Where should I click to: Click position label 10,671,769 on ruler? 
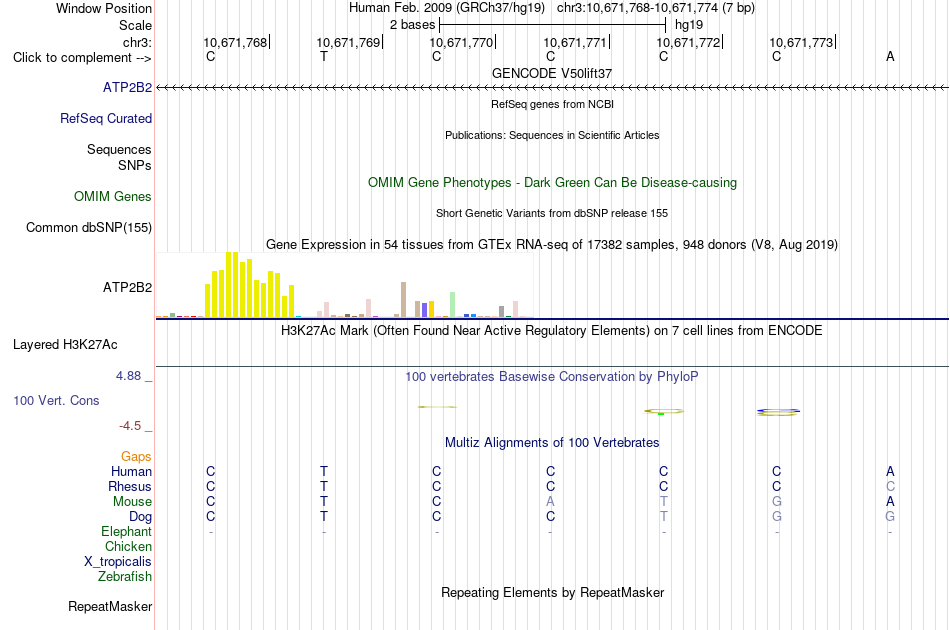[x=348, y=42]
